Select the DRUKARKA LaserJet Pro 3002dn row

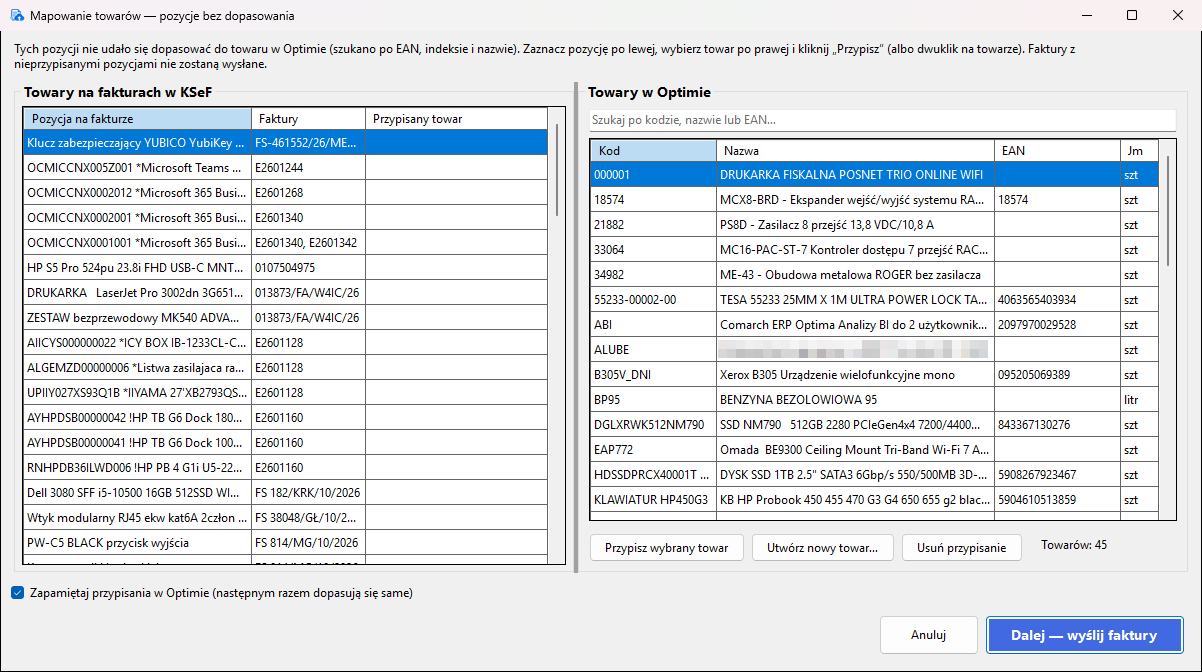(x=286, y=293)
